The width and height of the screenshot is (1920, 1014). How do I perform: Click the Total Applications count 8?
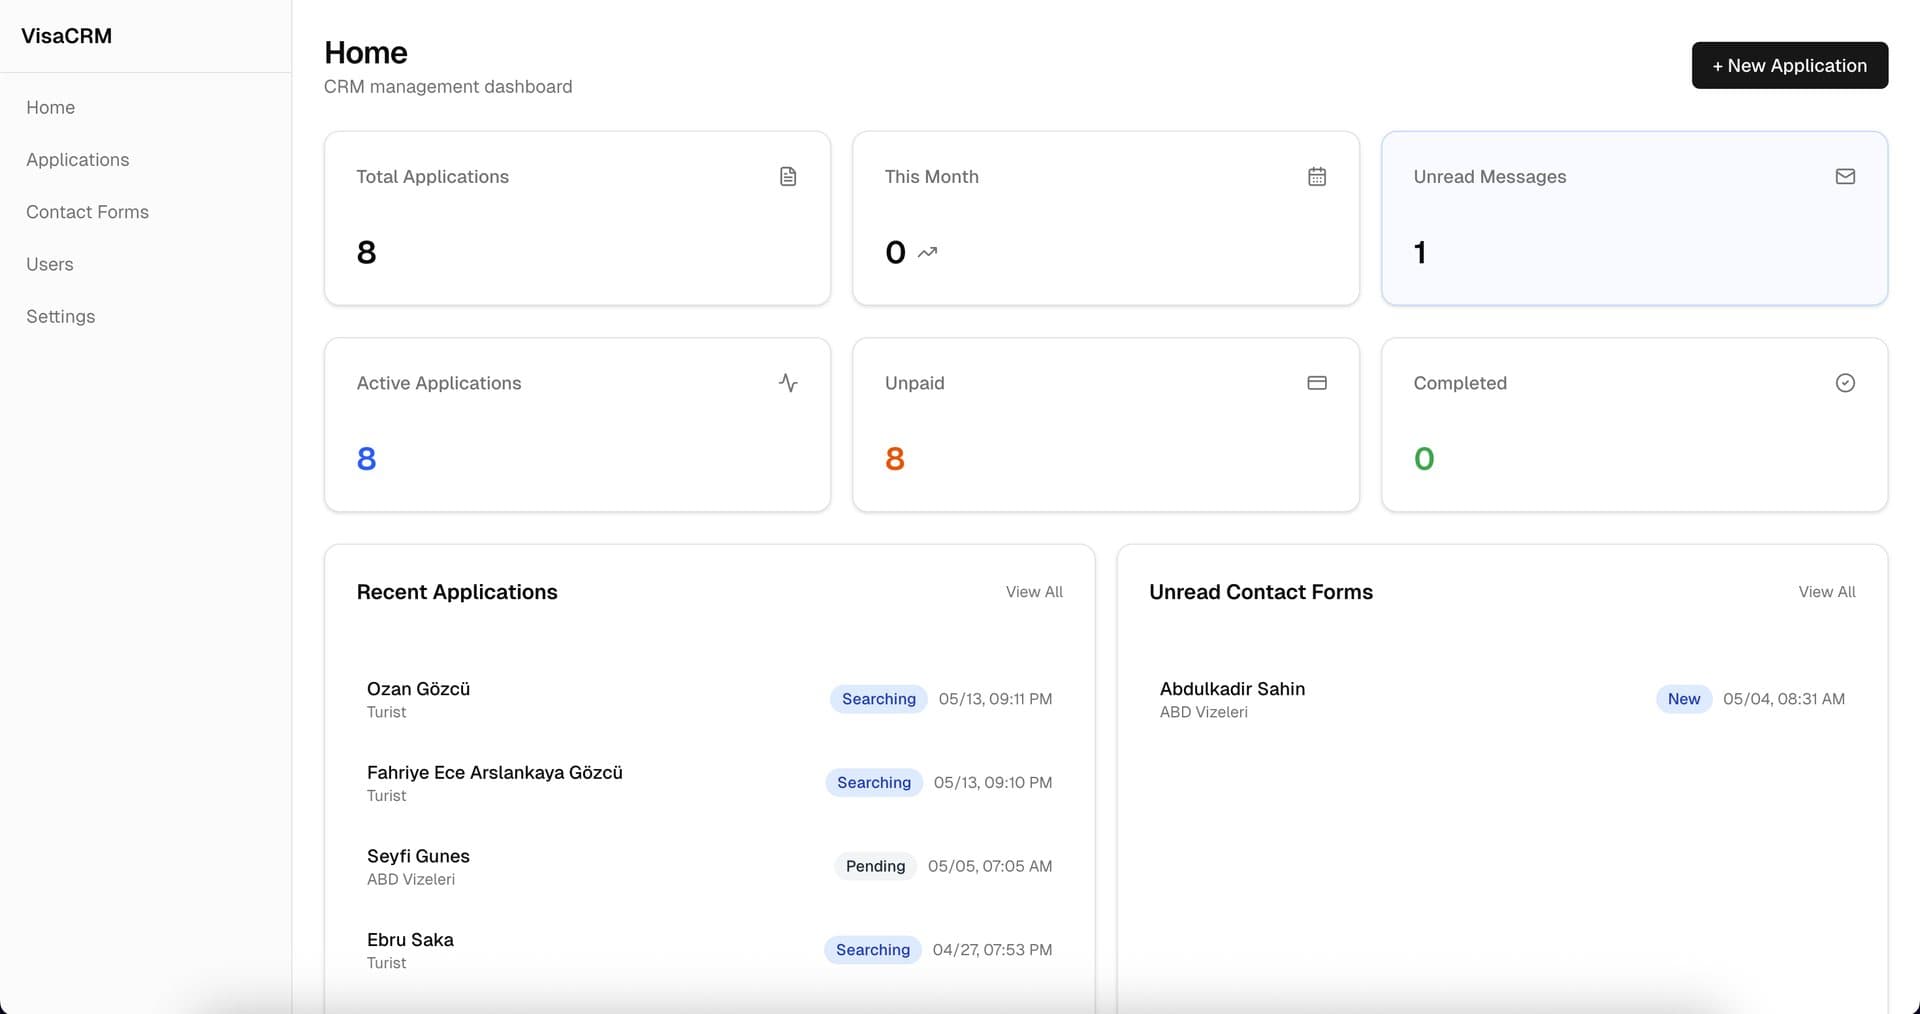click(x=366, y=252)
